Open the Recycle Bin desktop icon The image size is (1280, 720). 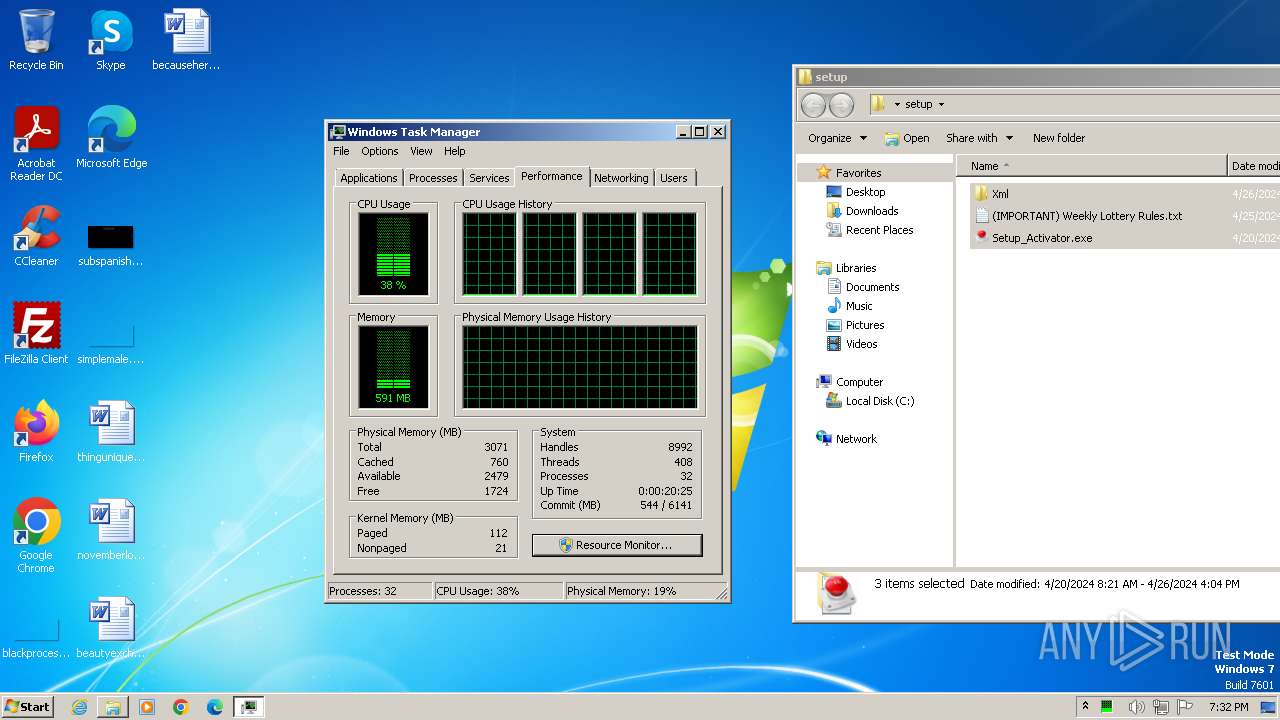click(x=36, y=40)
